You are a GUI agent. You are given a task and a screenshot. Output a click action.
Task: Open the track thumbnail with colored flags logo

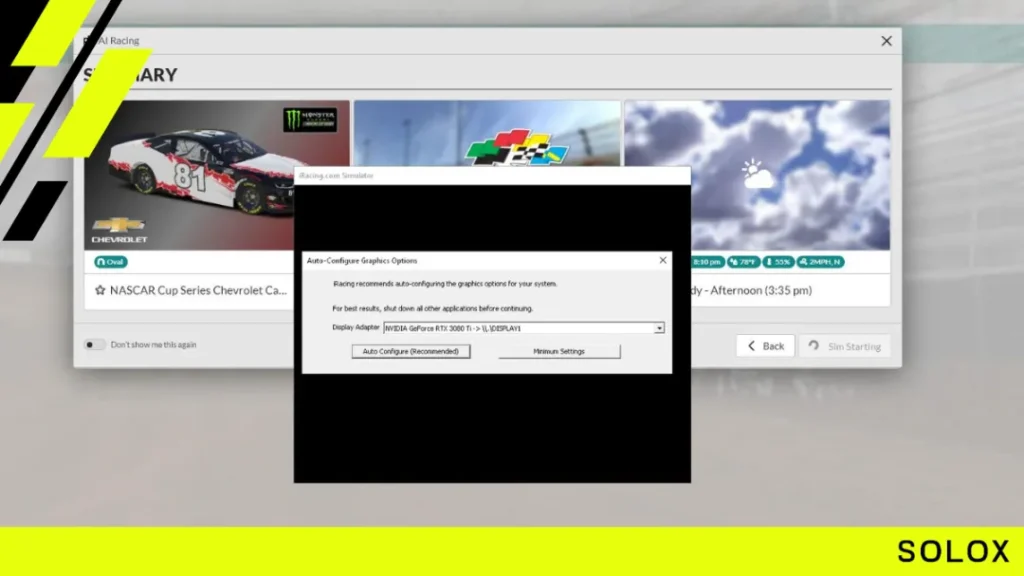pos(487,133)
